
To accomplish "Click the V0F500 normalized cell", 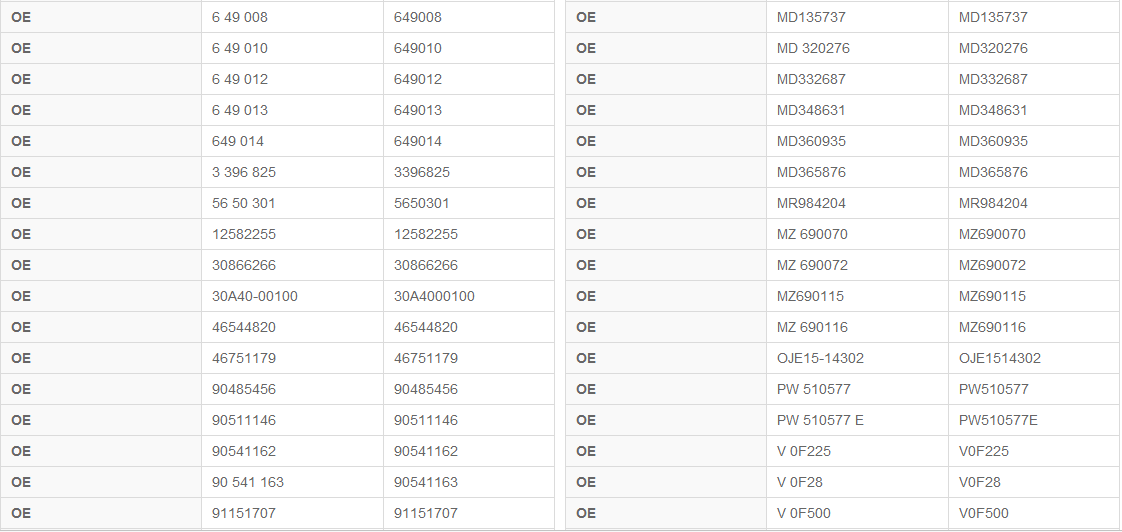I will [x=1034, y=513].
